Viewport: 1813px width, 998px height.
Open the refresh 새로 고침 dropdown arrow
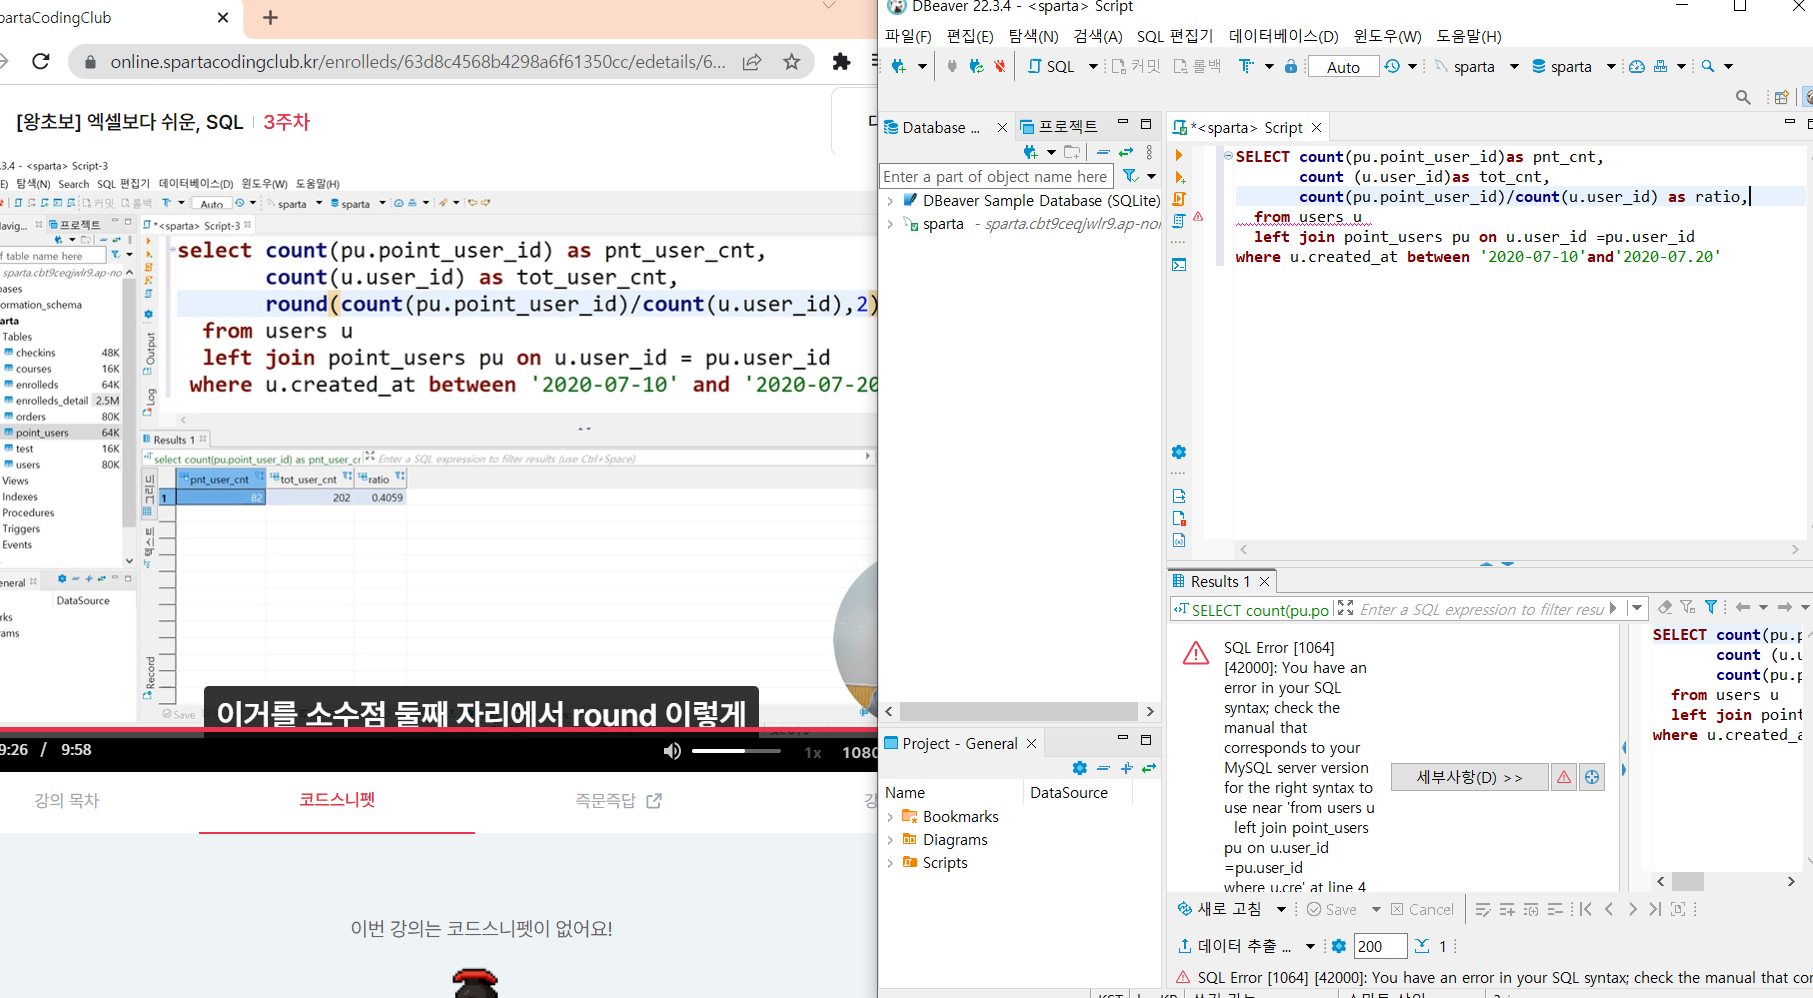tap(1281, 909)
